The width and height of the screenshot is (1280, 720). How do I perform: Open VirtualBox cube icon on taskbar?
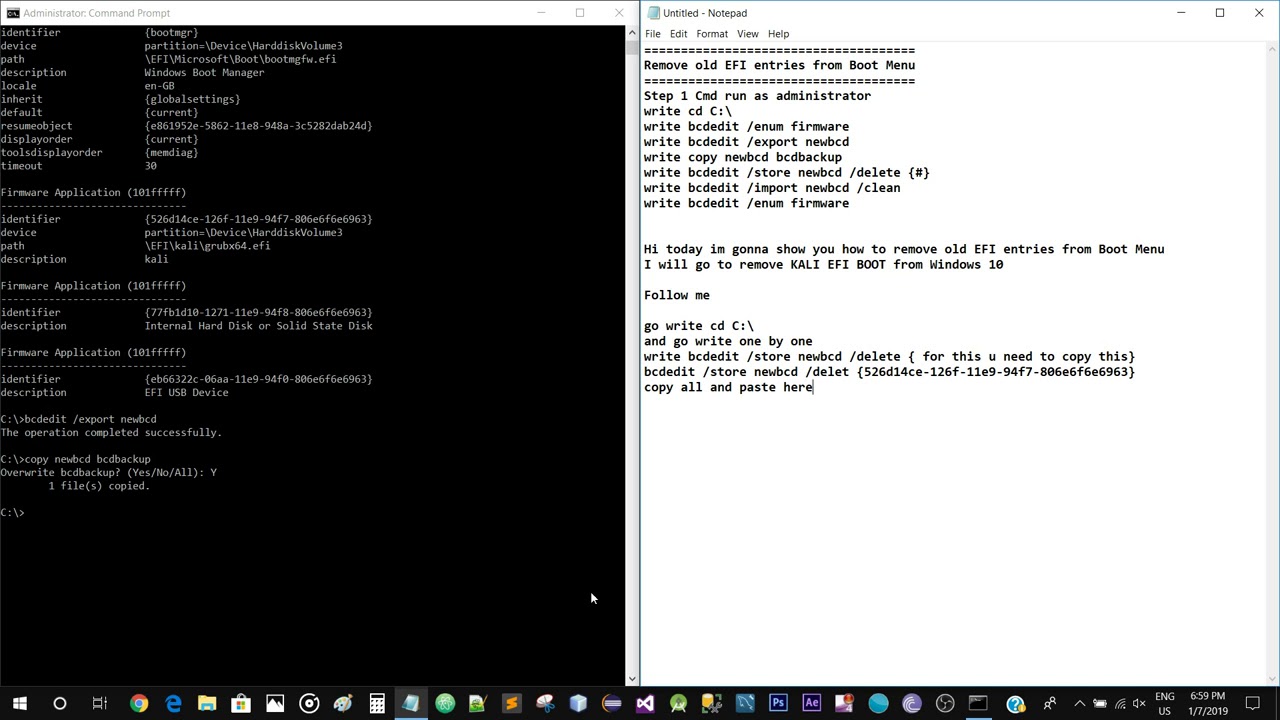click(x=578, y=704)
